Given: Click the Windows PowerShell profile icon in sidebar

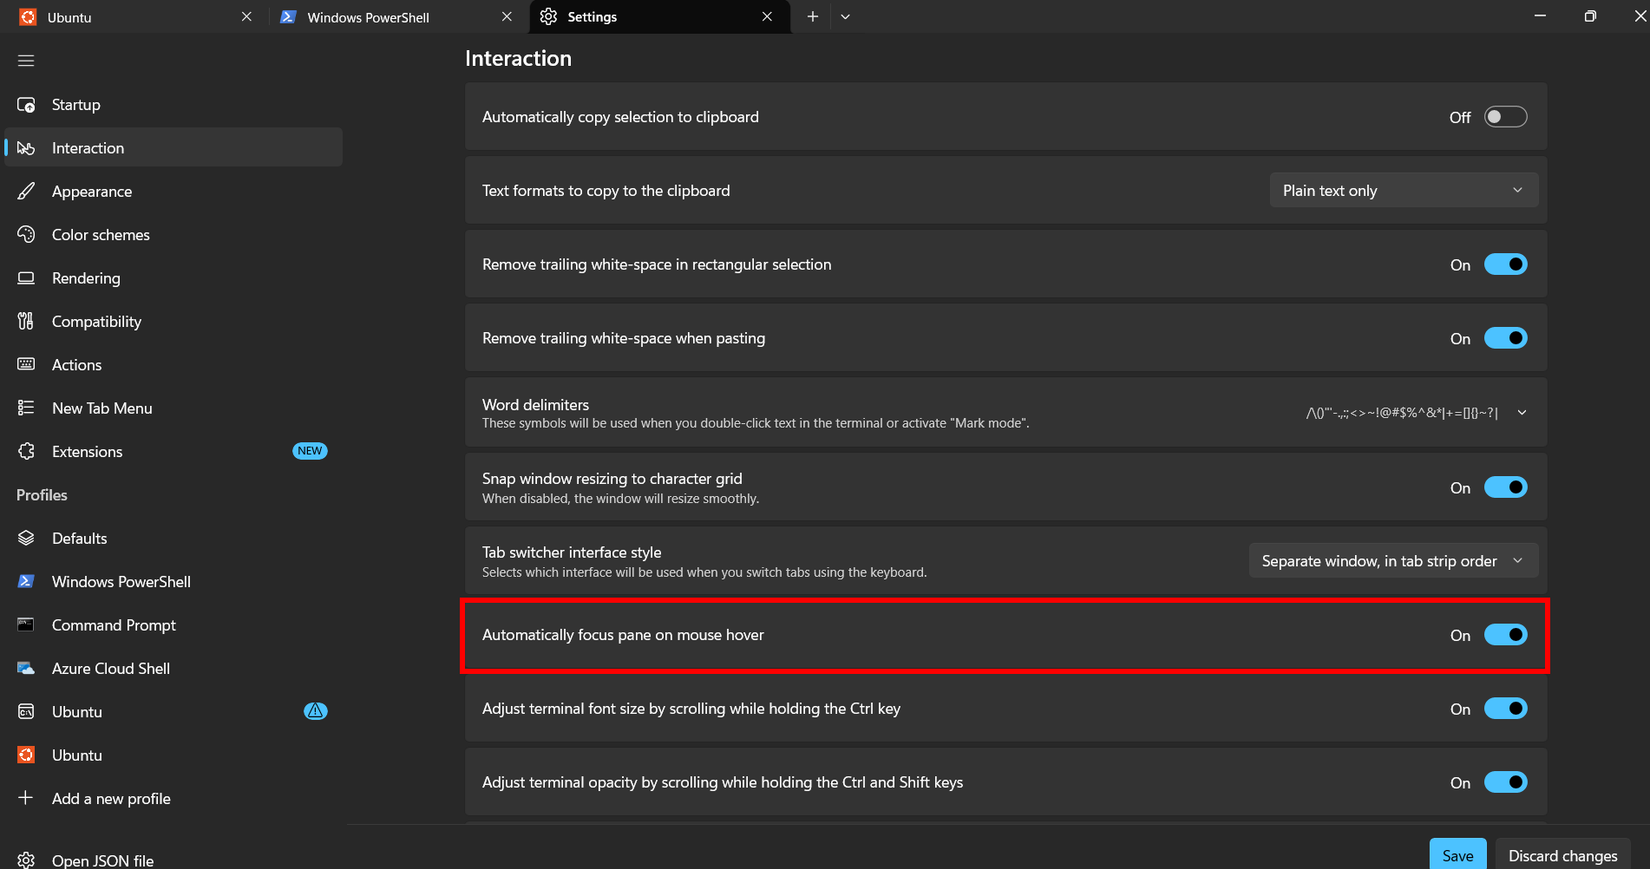Looking at the screenshot, I should click(26, 581).
